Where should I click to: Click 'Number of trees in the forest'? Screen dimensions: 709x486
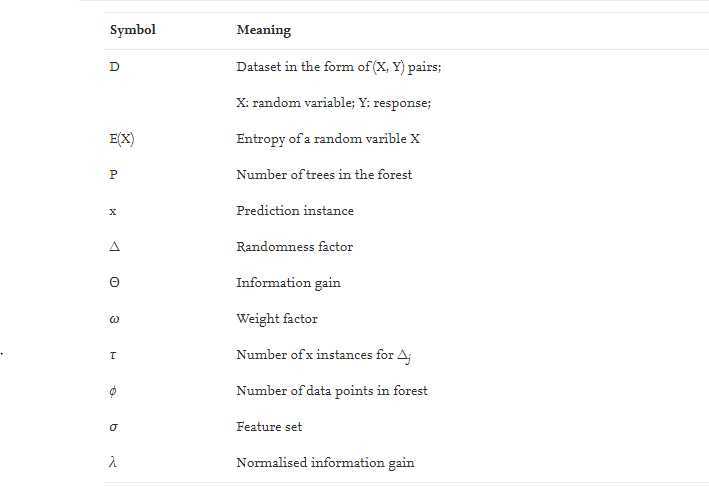click(324, 175)
